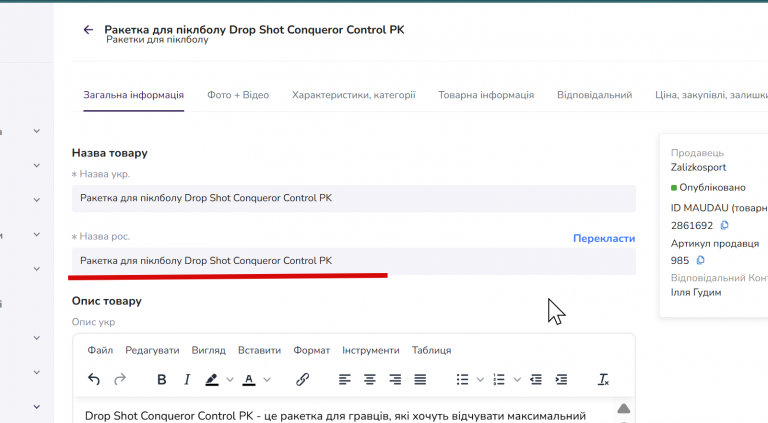
Task: Toggle bold formatting
Action: click(162, 379)
